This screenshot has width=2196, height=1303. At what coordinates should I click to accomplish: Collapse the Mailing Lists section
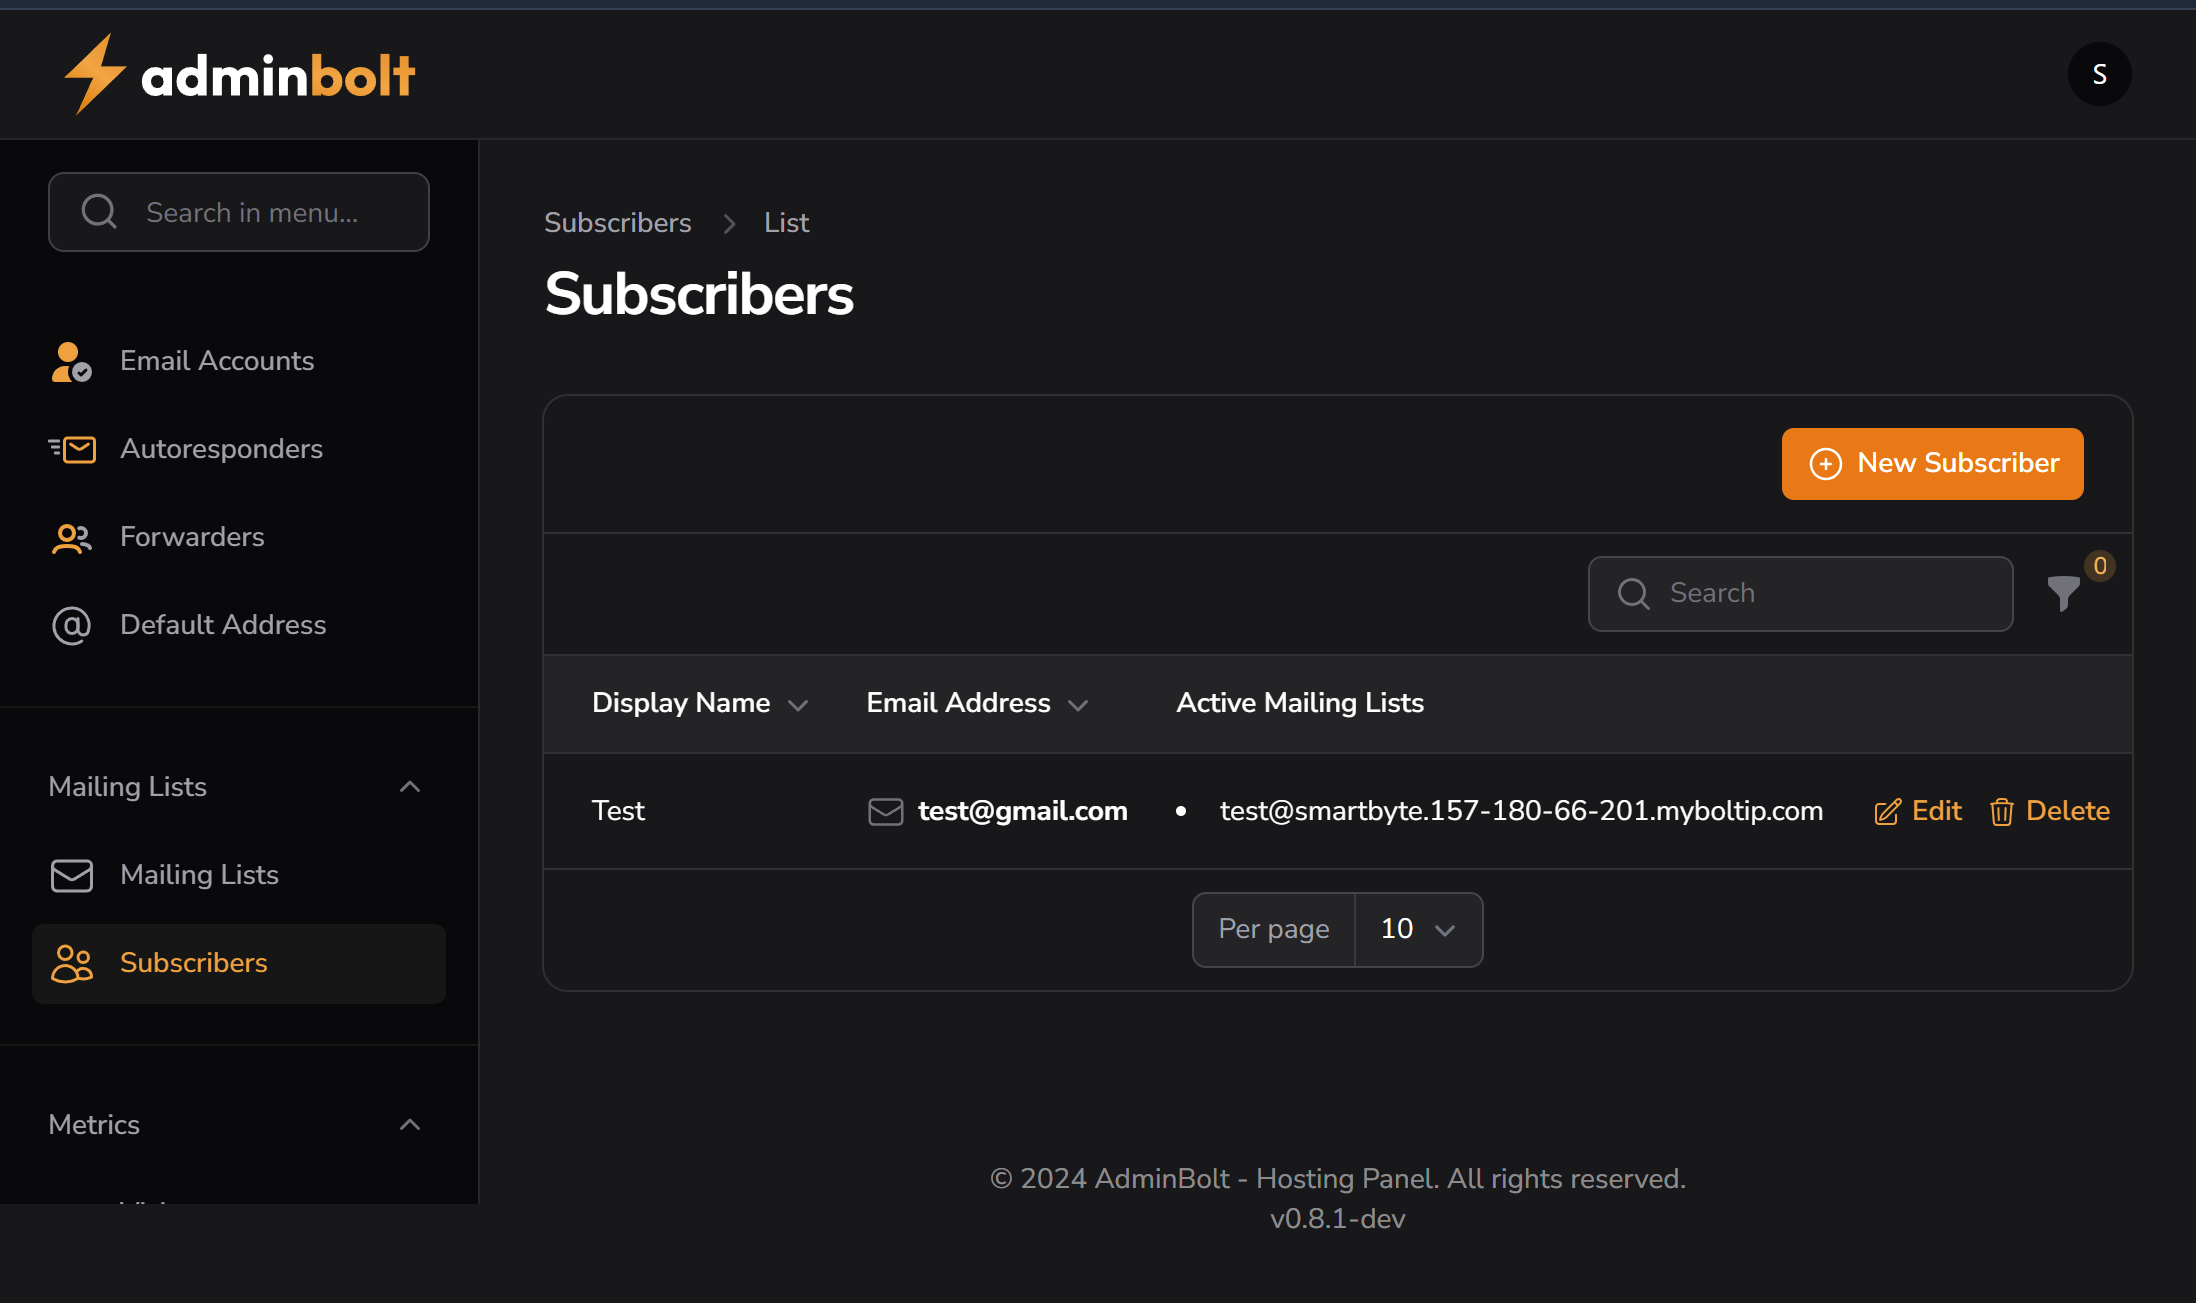pyautogui.click(x=410, y=787)
